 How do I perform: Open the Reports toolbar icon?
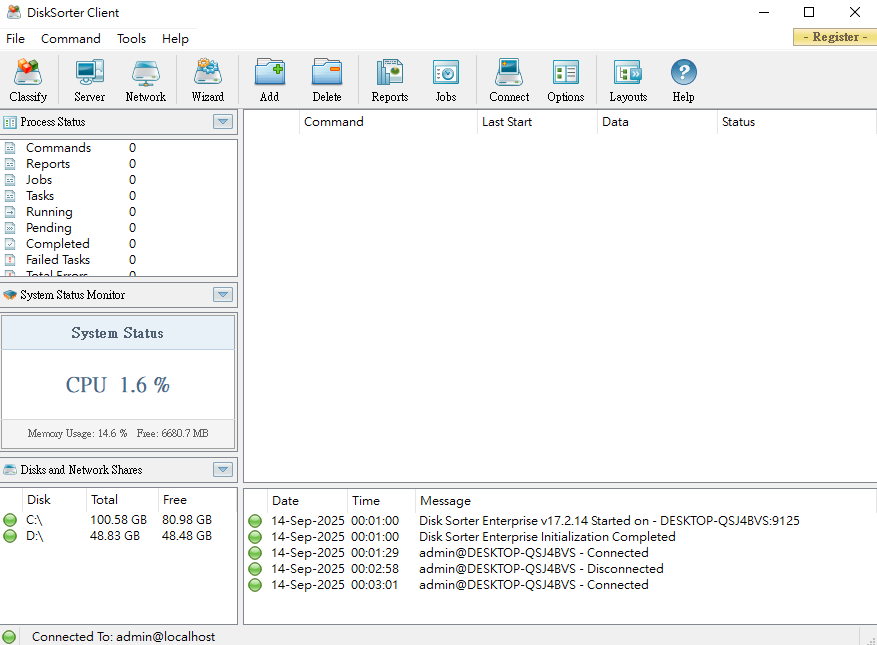pos(390,81)
